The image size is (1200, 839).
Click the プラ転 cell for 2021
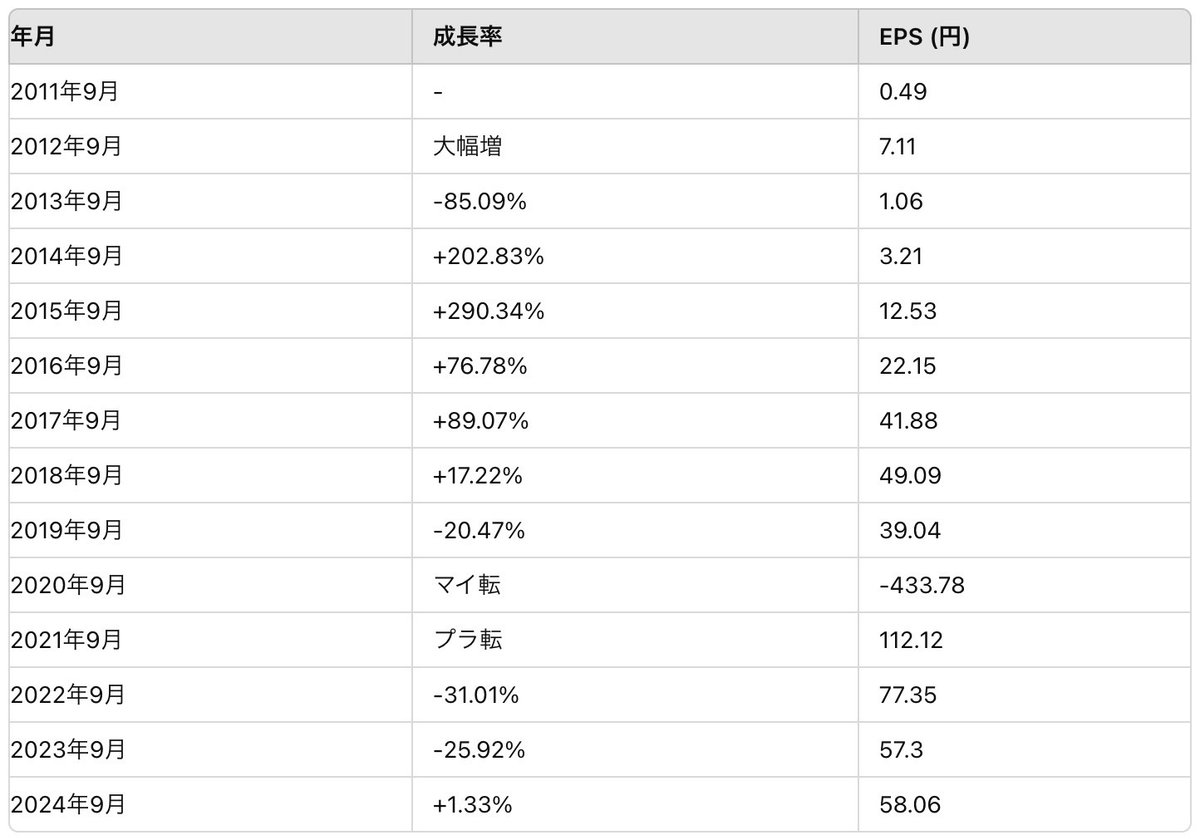point(467,639)
